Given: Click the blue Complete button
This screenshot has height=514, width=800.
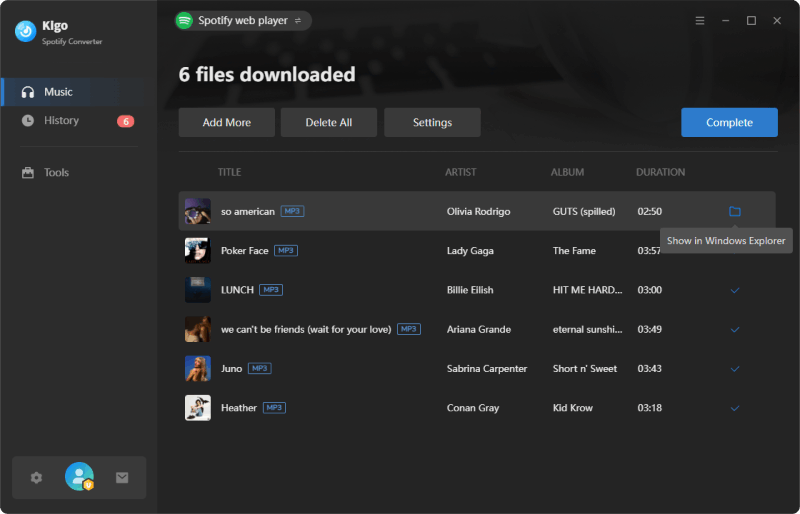Looking at the screenshot, I should point(729,123).
